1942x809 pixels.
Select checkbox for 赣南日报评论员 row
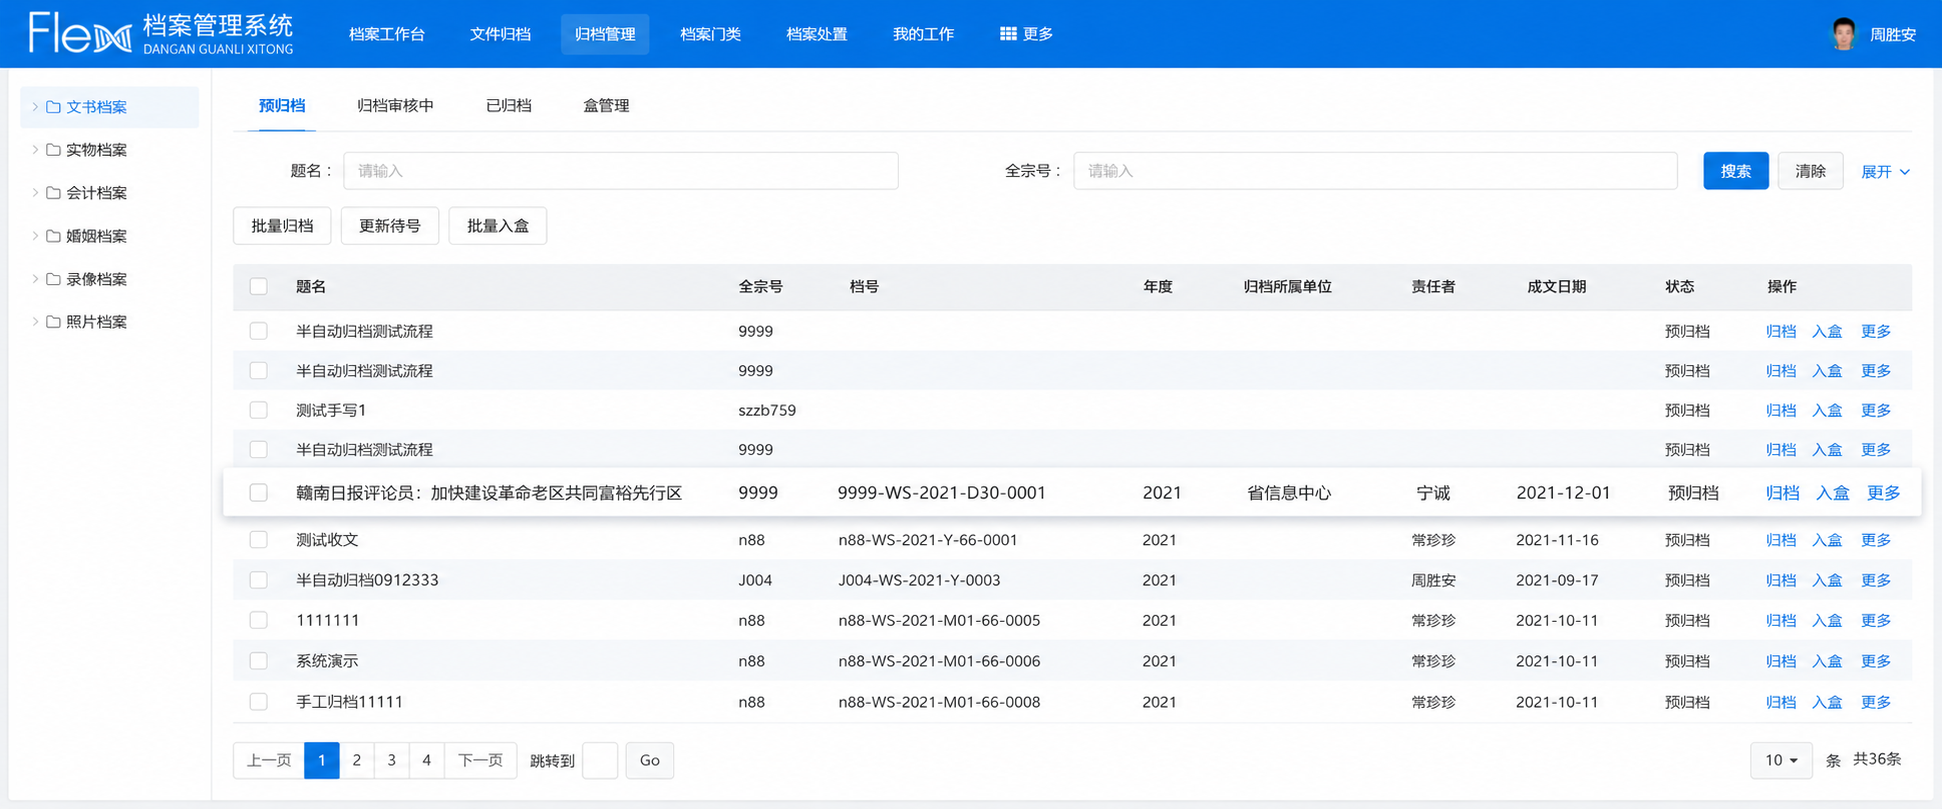coord(259,493)
